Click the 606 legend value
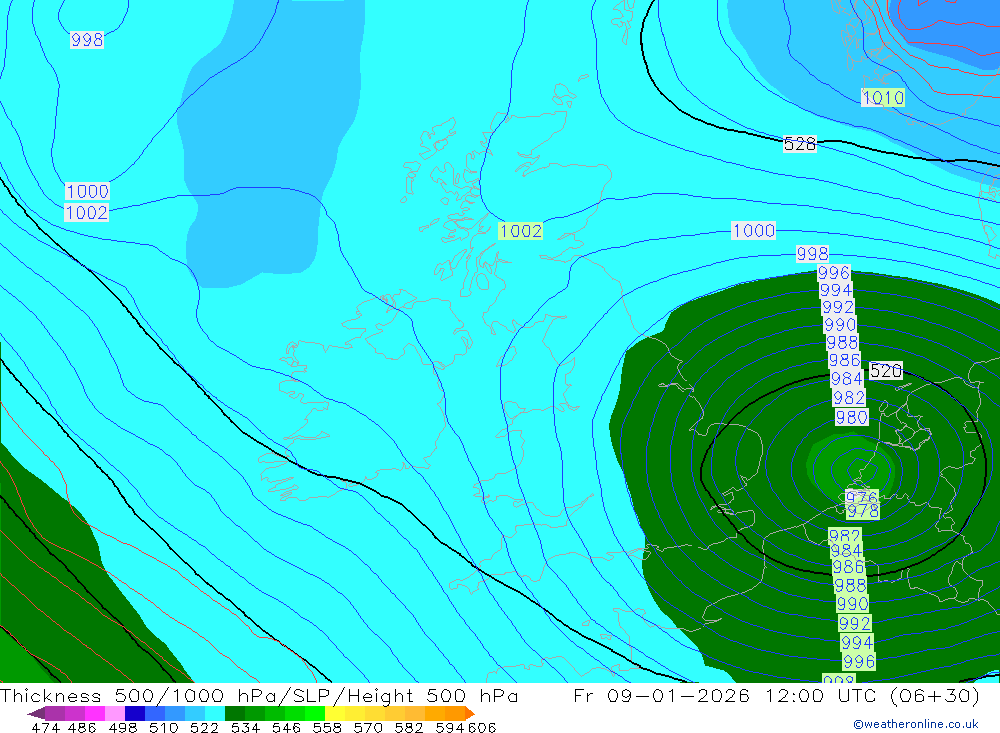The image size is (1000, 733). pos(481,727)
